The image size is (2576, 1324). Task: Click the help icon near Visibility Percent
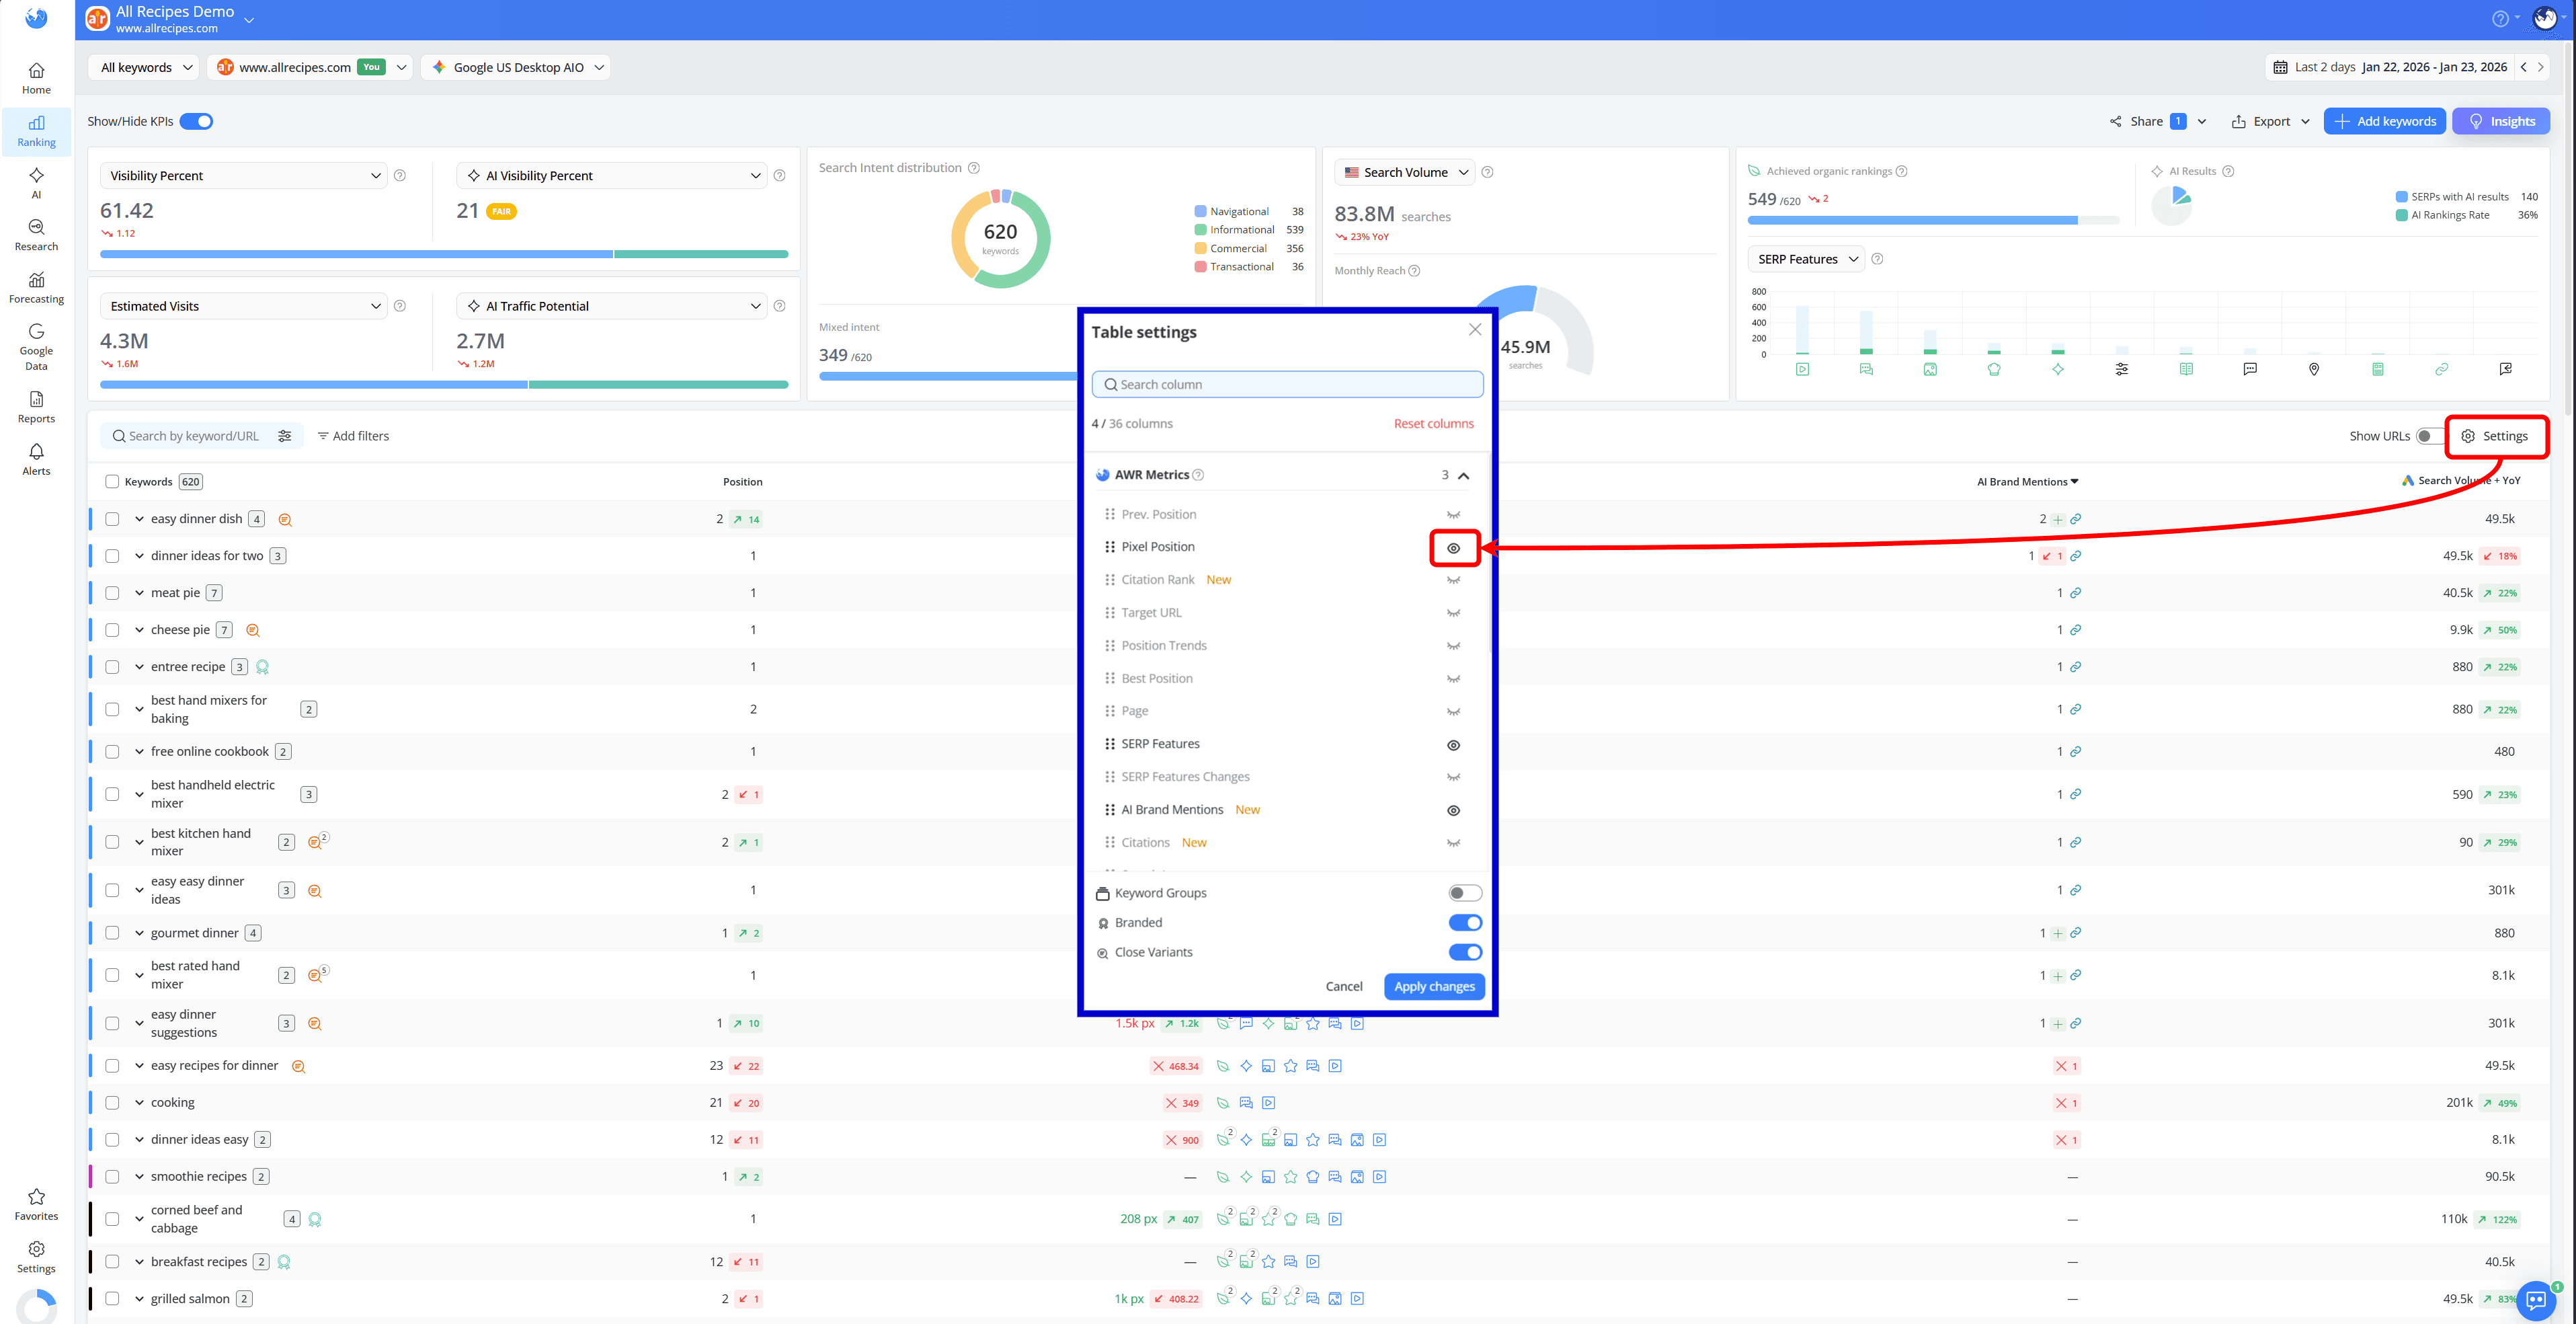tap(400, 176)
